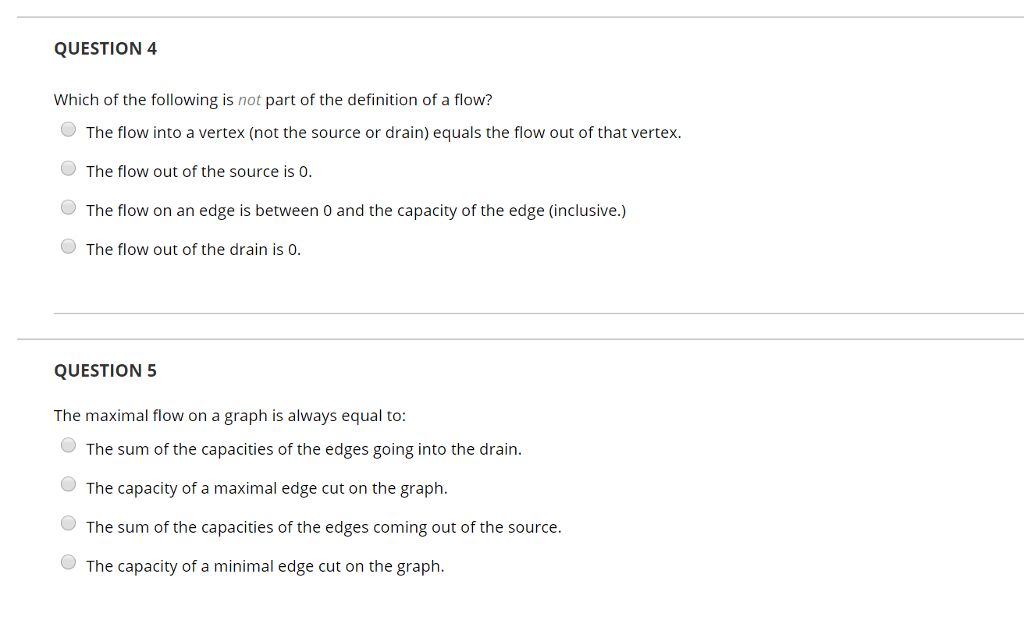
Task: Select the first answer option in Question 4
Action: tap(68, 128)
